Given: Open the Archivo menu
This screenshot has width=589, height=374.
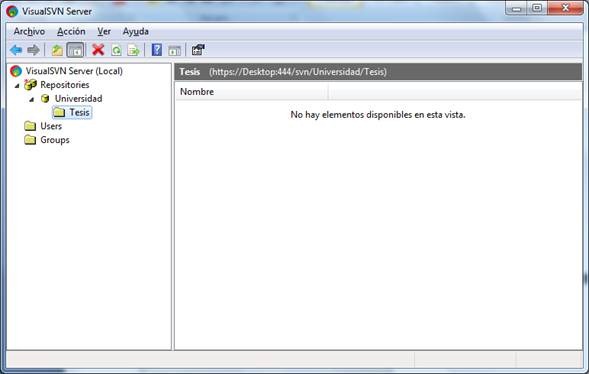Looking at the screenshot, I should (x=29, y=32).
